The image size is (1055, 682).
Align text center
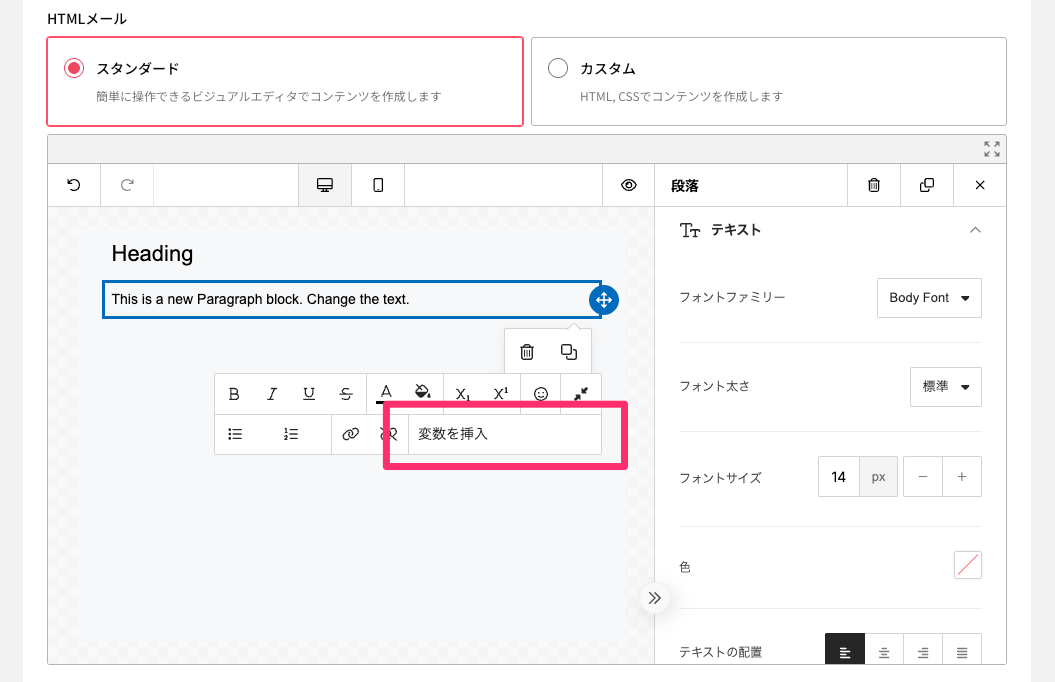[x=884, y=651]
